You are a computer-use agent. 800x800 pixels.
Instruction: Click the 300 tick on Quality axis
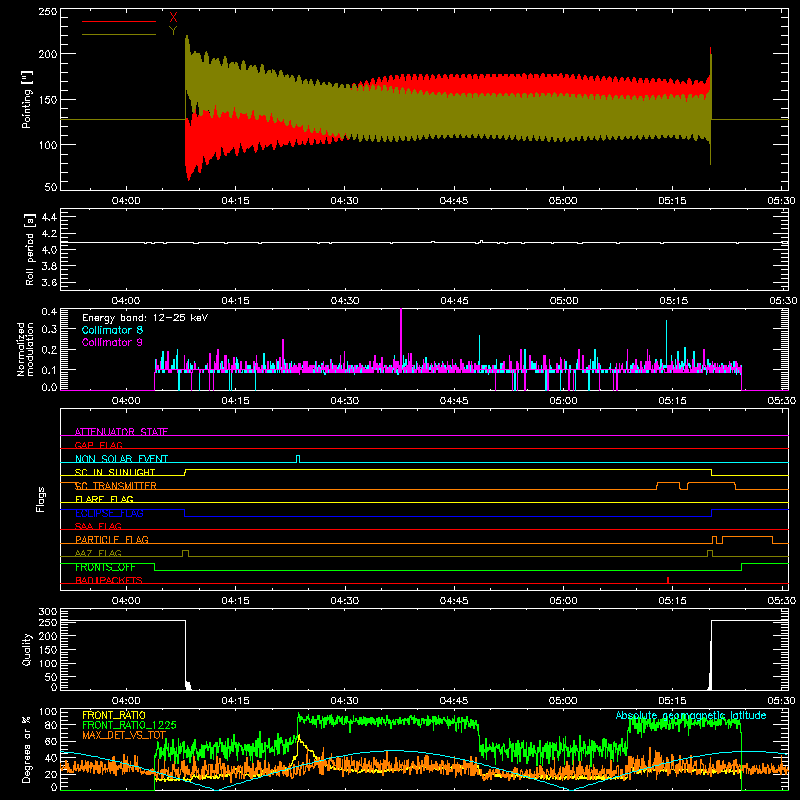pyautogui.click(x=48, y=612)
